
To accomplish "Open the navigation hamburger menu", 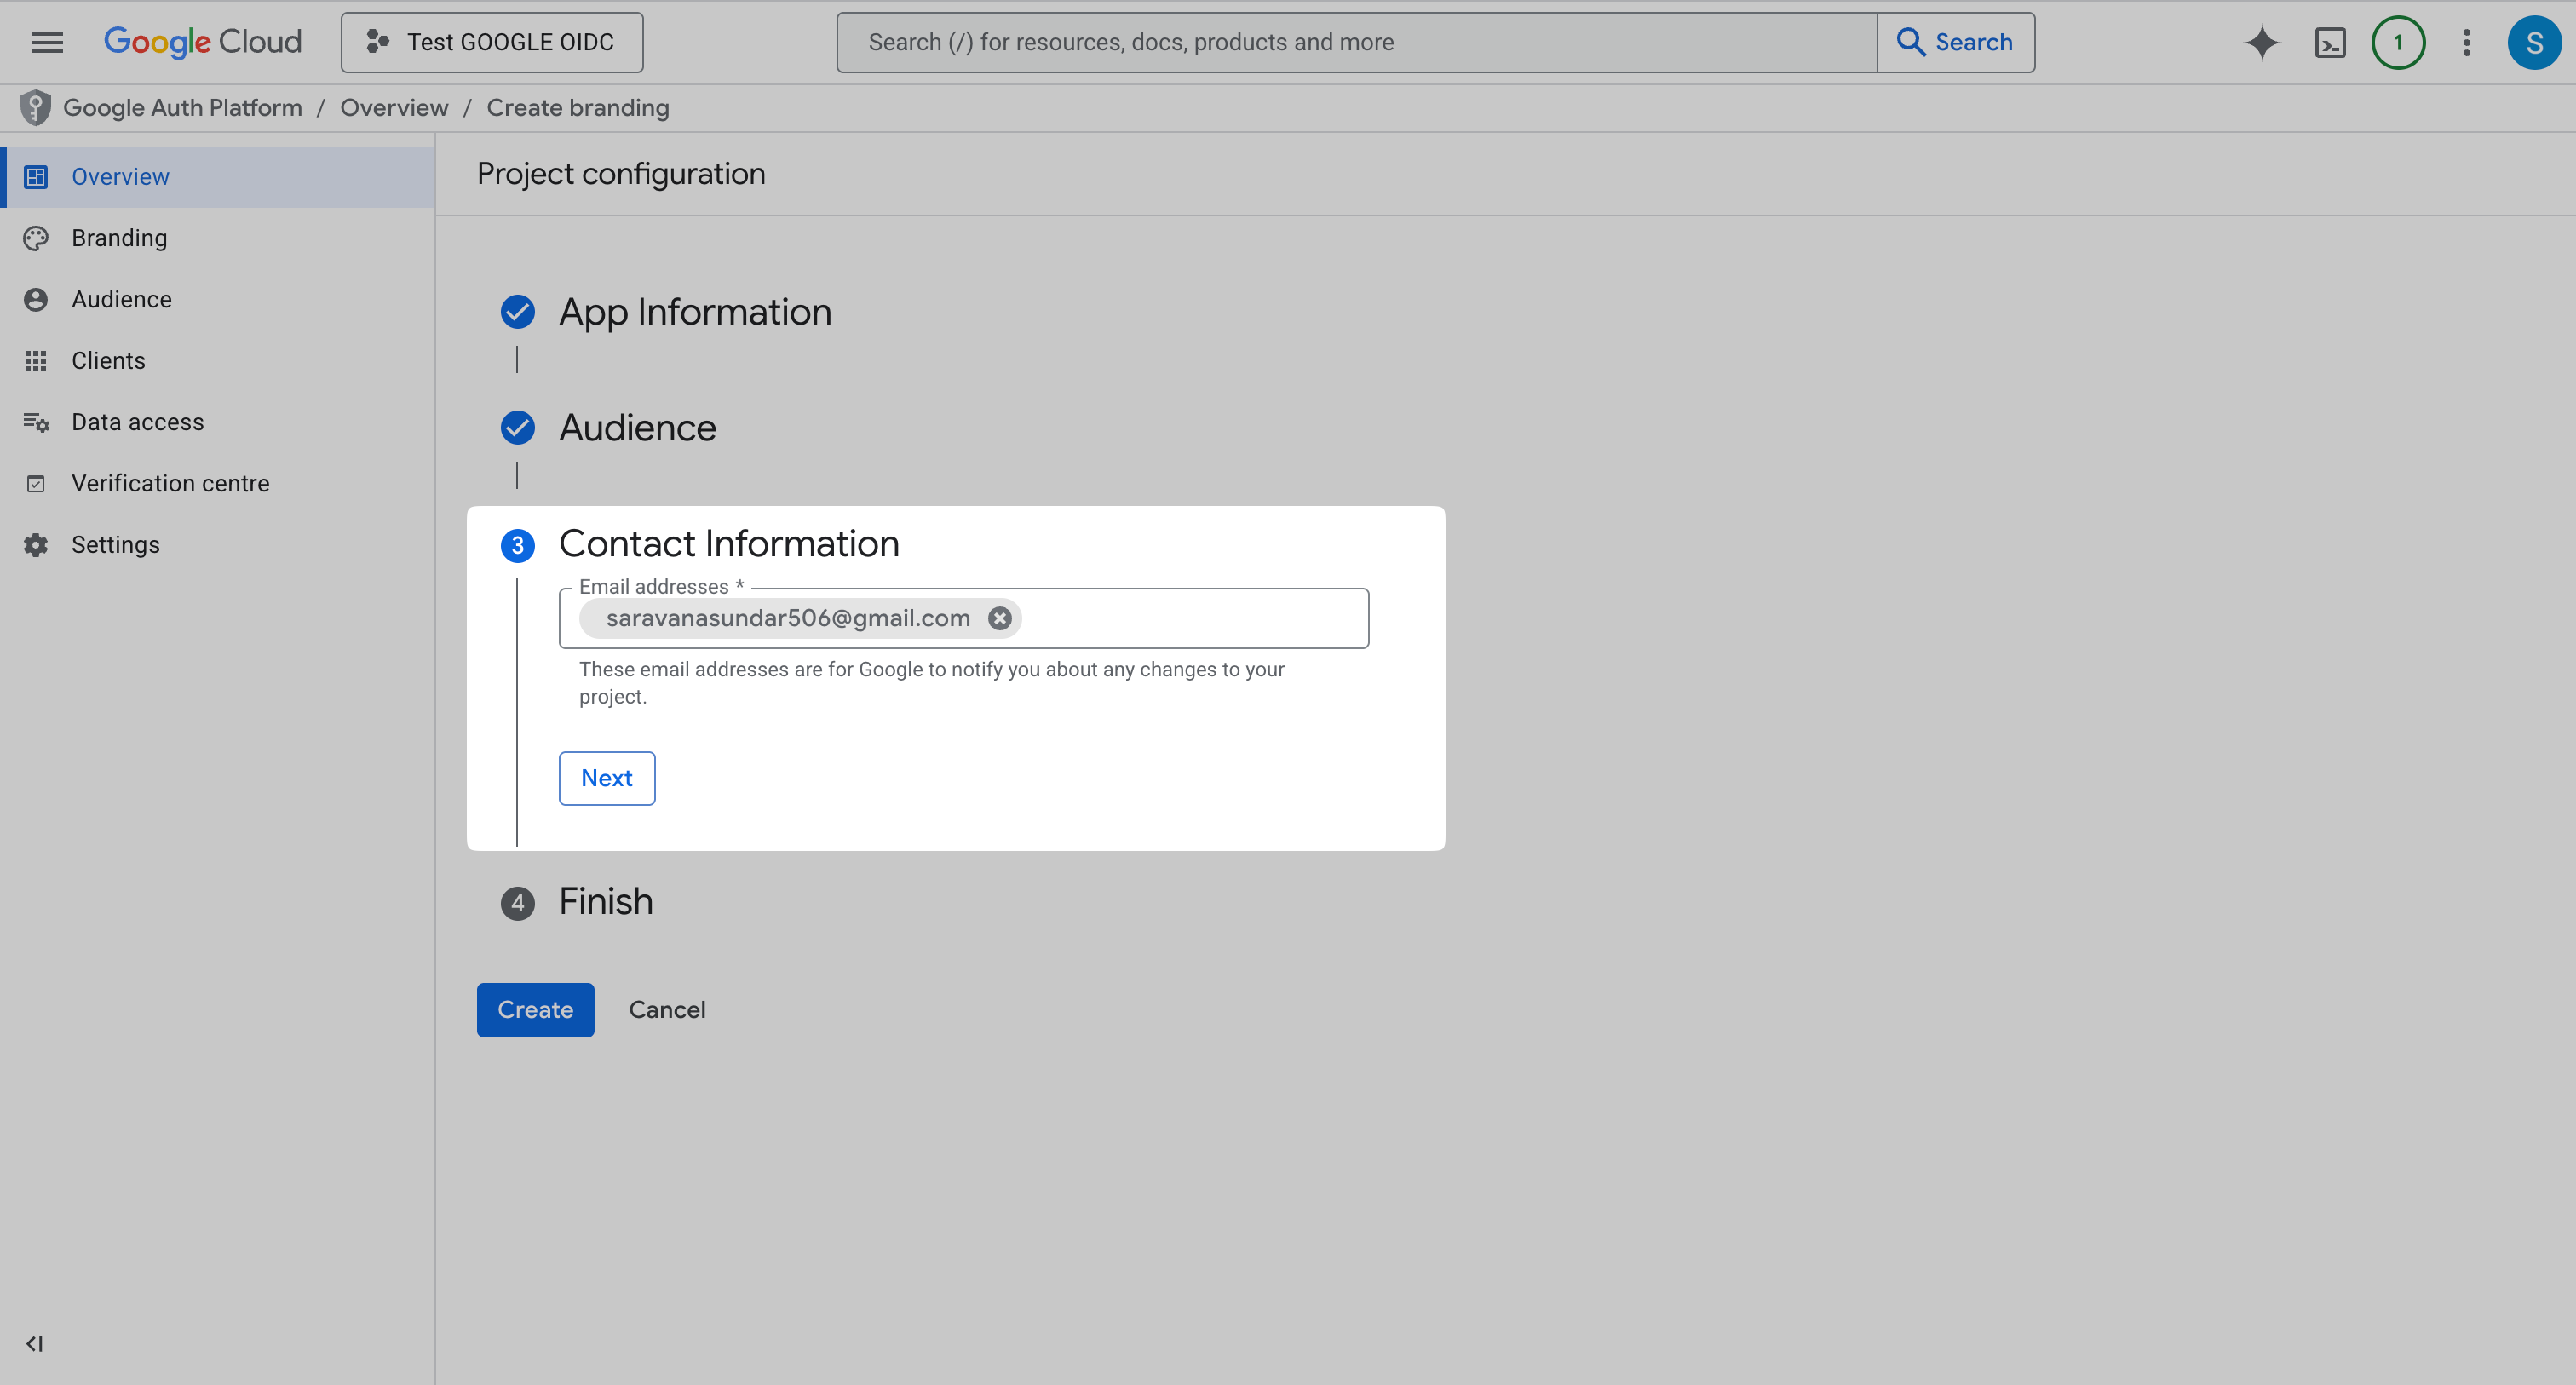I will click(47, 42).
